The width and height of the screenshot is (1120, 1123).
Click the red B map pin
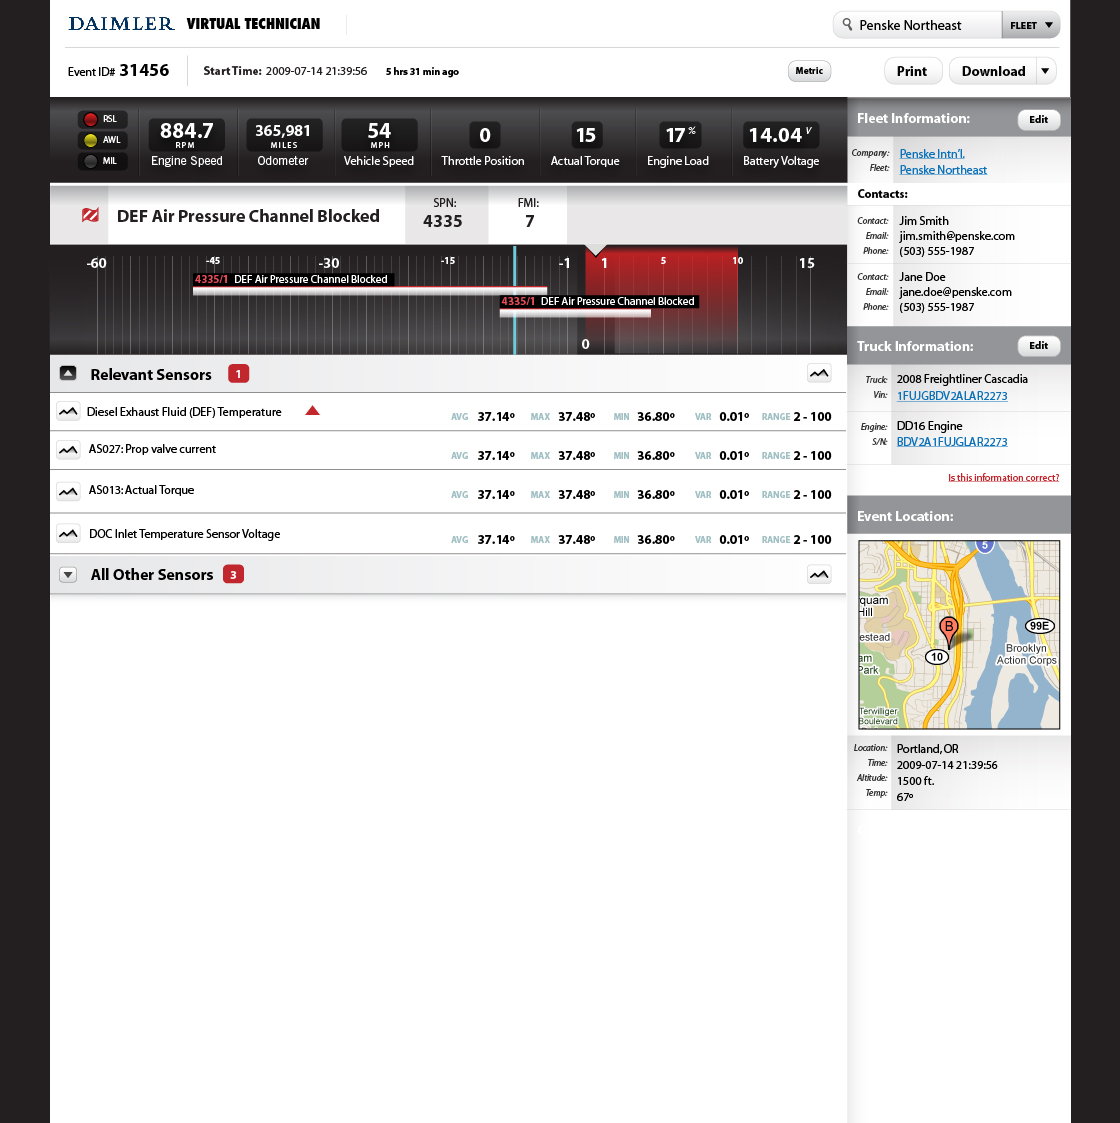pos(948,631)
